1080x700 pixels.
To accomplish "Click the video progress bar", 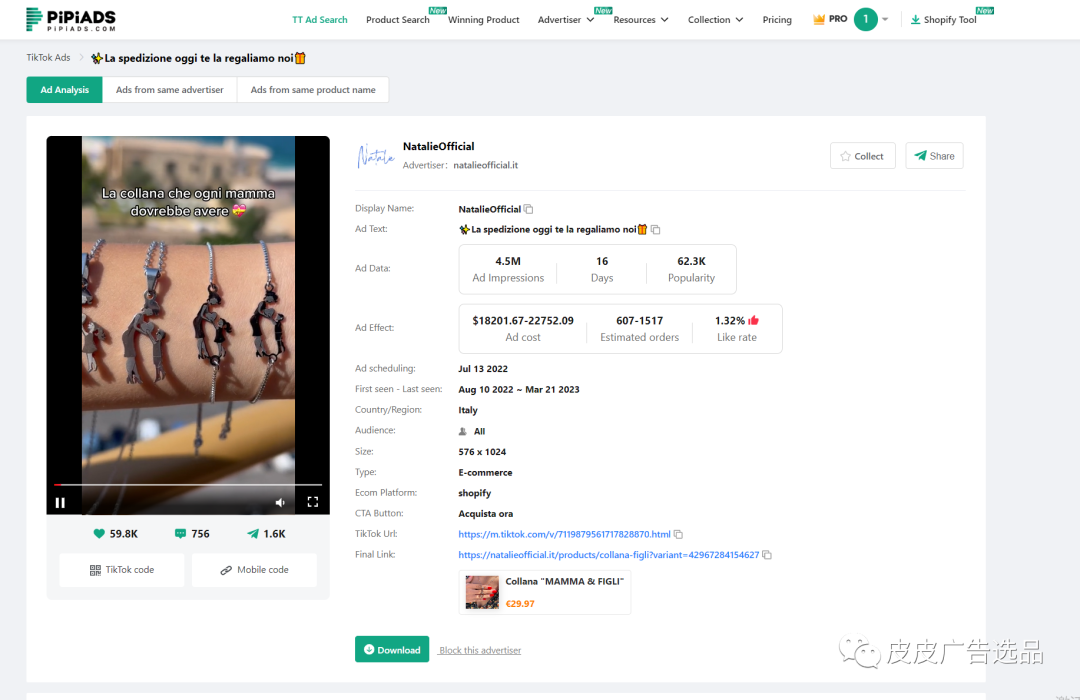I will coord(188,485).
